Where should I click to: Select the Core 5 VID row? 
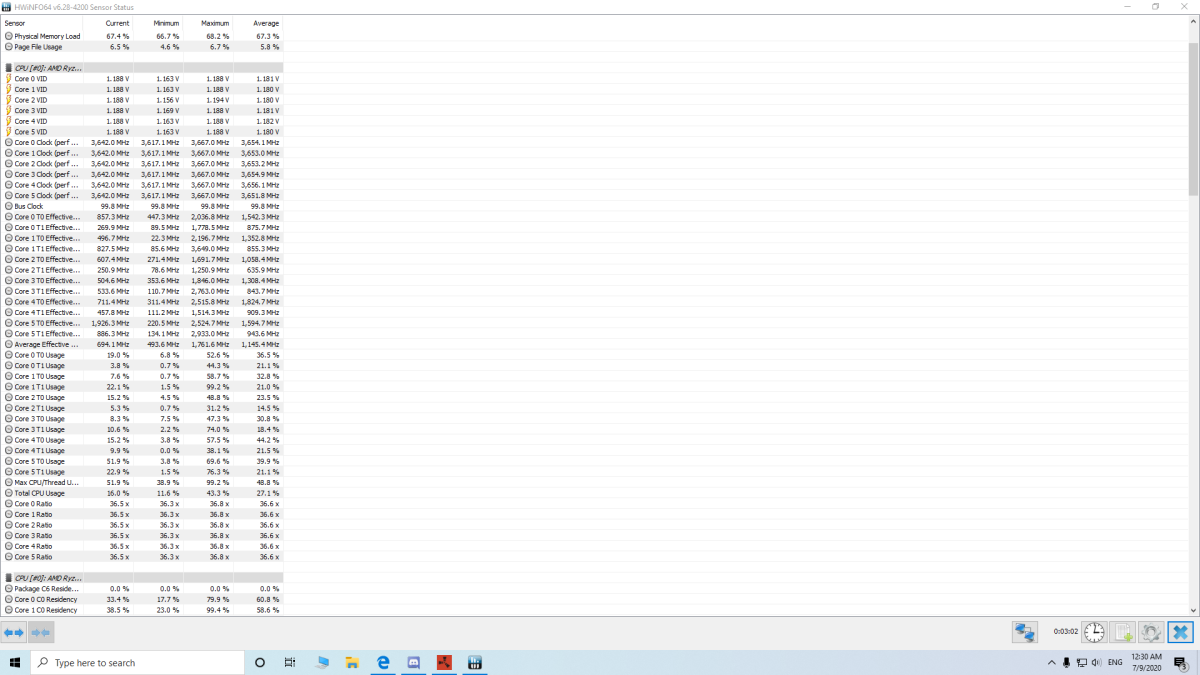142,131
